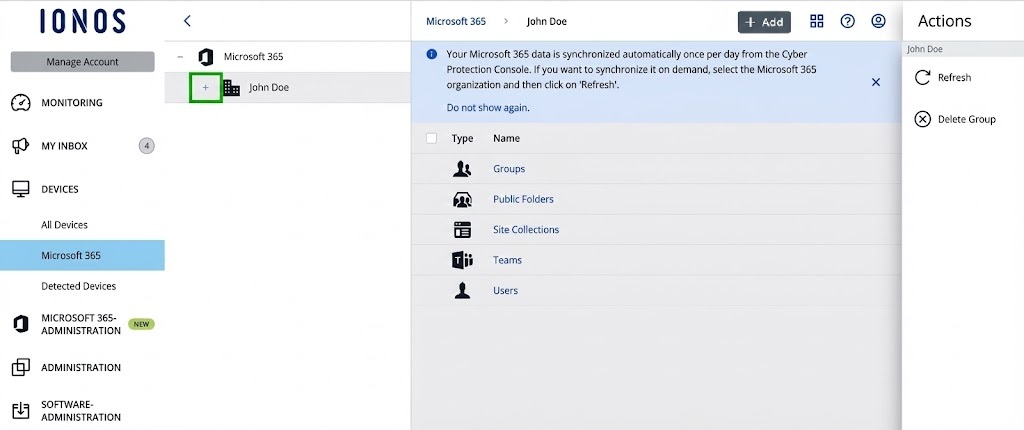Select Microsoft 365 in sidebar
This screenshot has height=430, width=1024.
tap(82, 256)
